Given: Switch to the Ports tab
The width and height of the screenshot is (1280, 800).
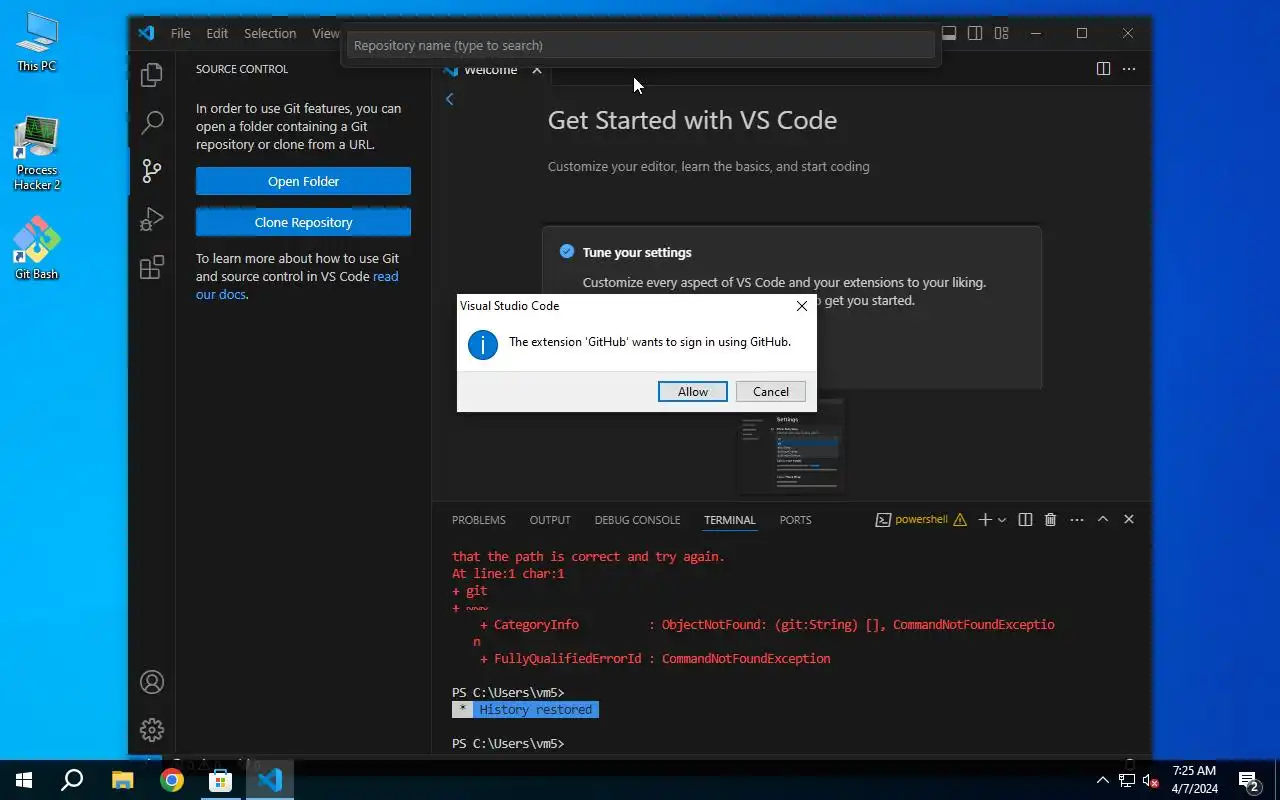Looking at the screenshot, I should tap(795, 520).
